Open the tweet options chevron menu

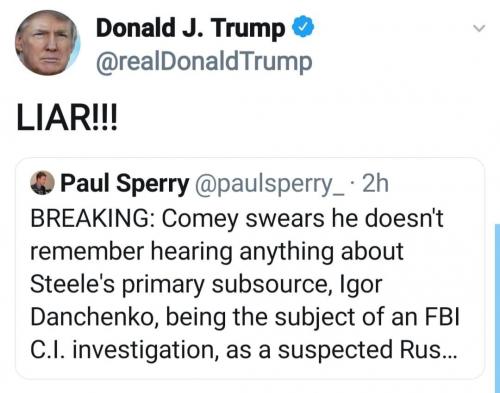point(479,28)
